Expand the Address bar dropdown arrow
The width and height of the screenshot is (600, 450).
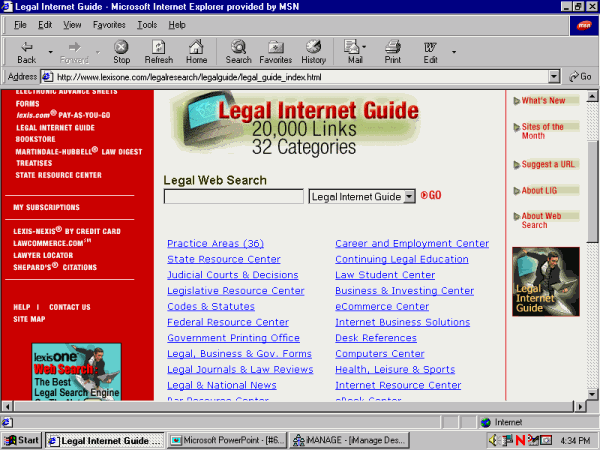(554, 76)
